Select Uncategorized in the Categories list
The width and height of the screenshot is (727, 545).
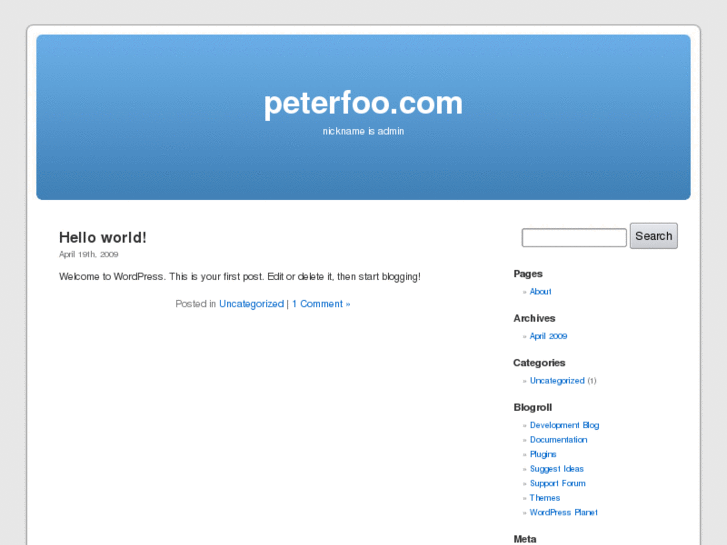coord(557,381)
